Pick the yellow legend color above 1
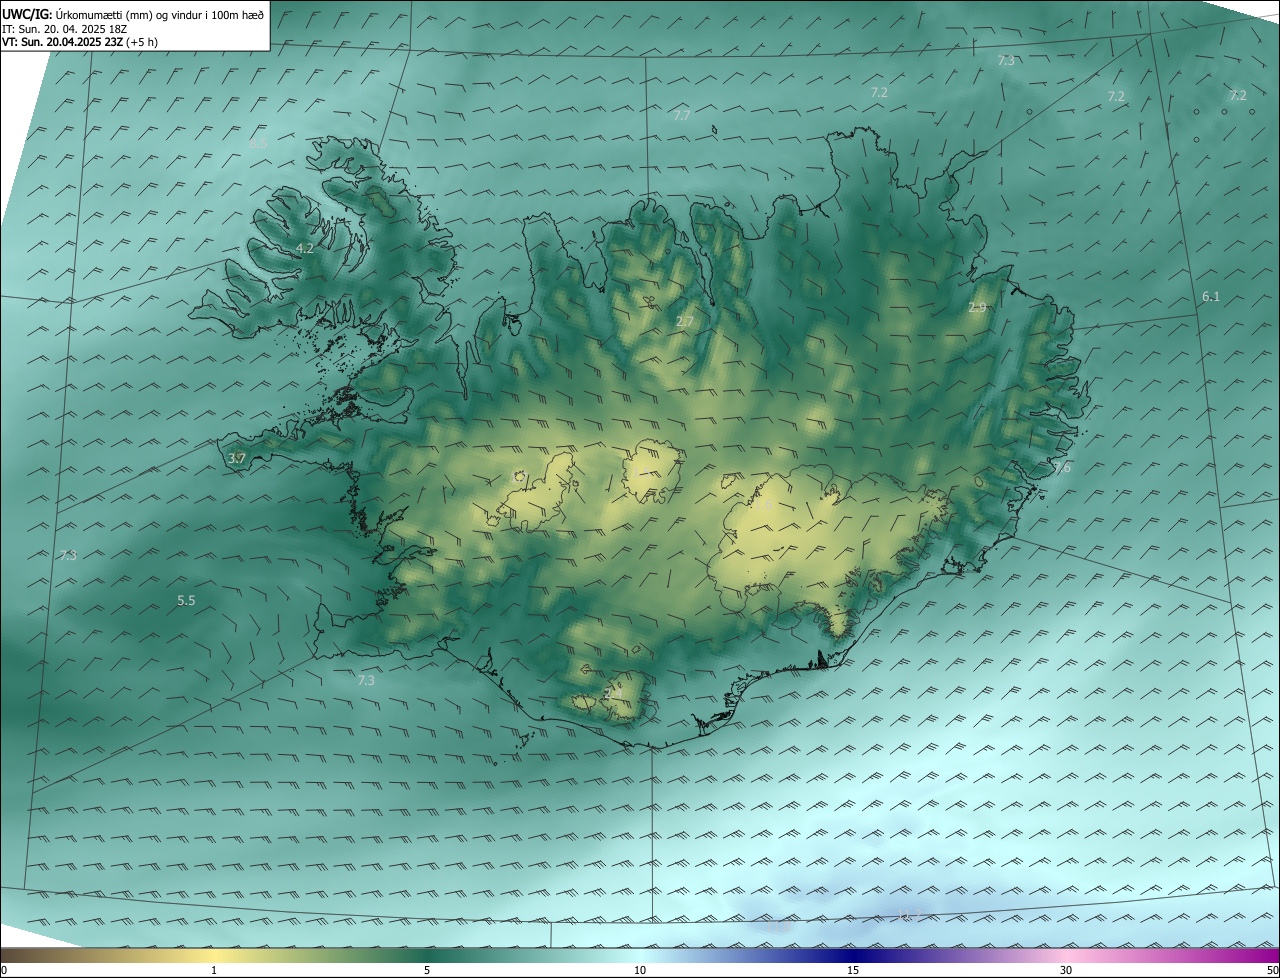The width and height of the screenshot is (1280, 978). pyautogui.click(x=214, y=955)
